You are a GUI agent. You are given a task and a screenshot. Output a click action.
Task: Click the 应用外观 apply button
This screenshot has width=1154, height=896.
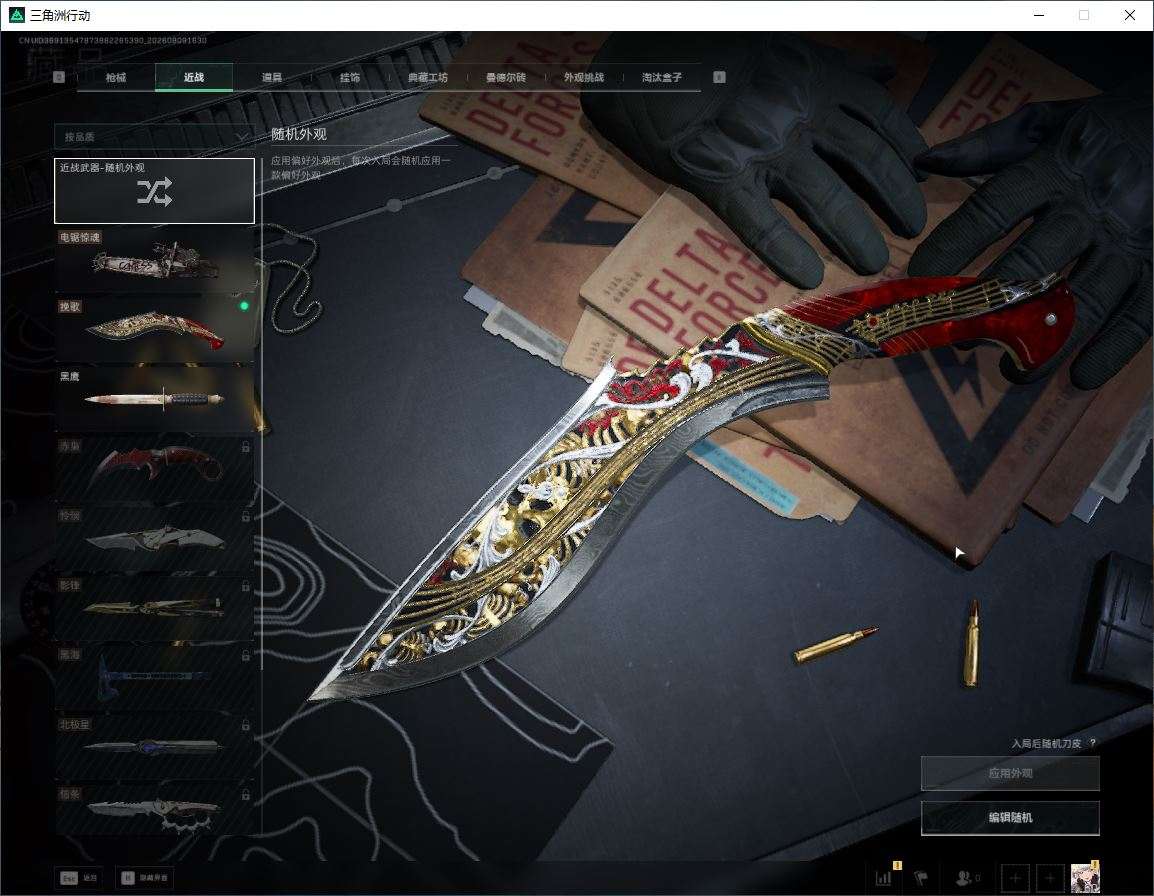tap(1010, 773)
